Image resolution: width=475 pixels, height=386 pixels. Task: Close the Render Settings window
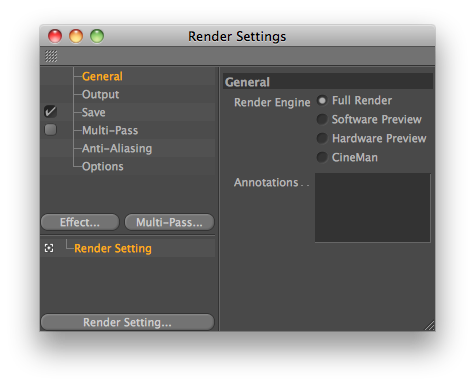pos(55,36)
